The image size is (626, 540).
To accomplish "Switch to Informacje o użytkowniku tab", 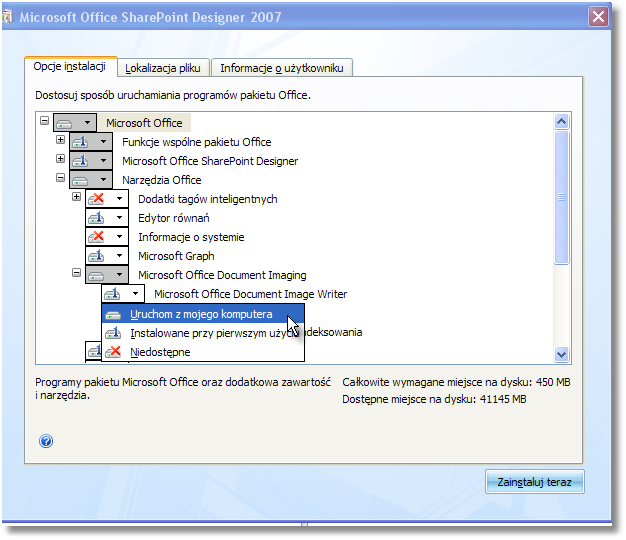I will [x=281, y=68].
